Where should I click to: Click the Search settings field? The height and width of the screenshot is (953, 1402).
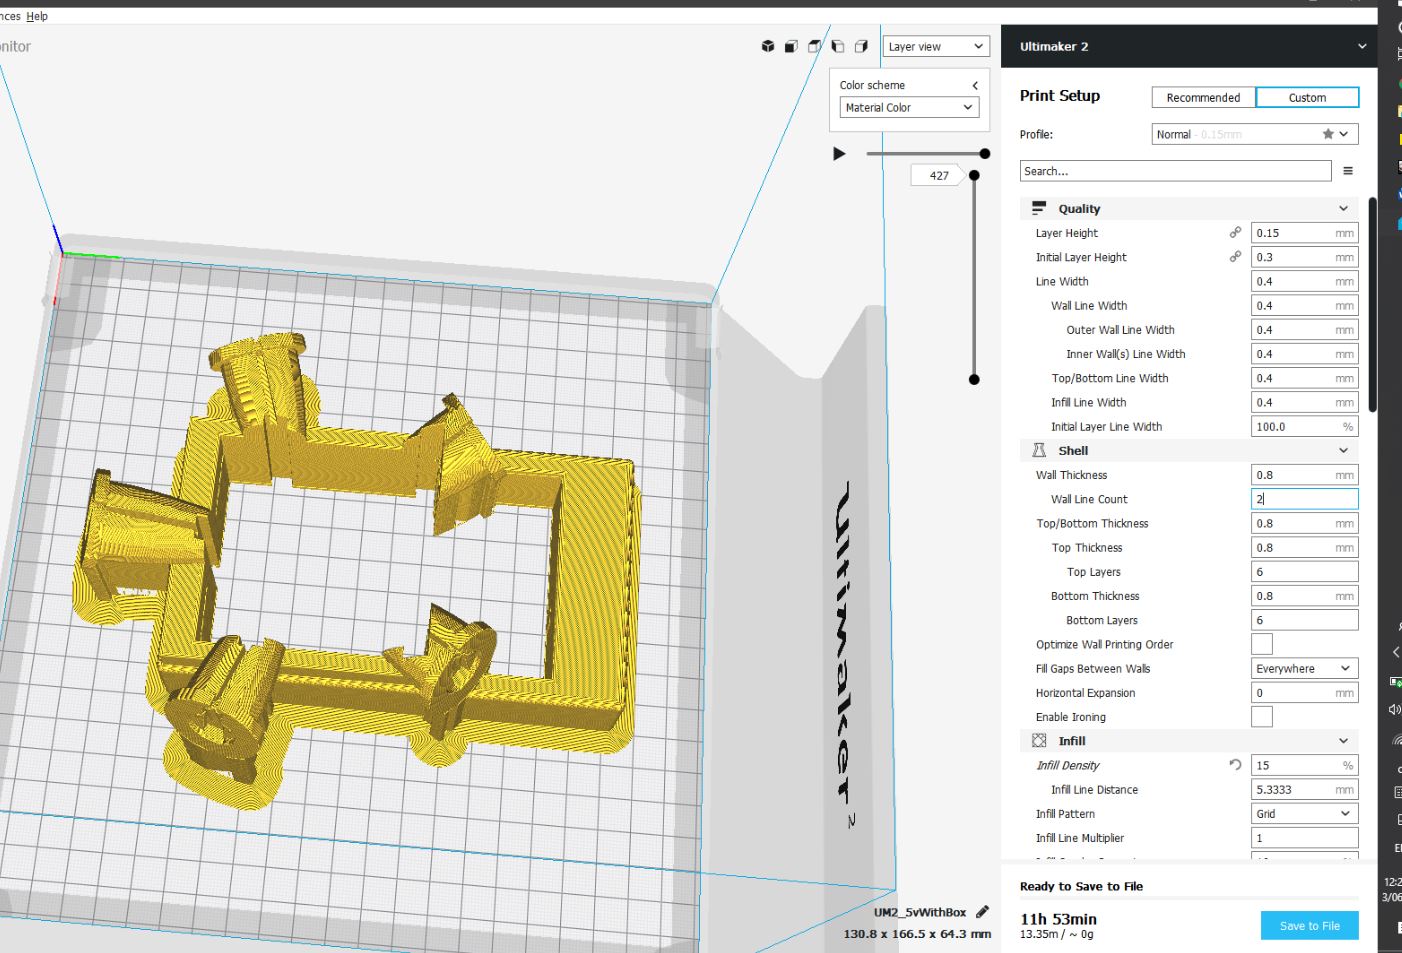(x=1175, y=171)
